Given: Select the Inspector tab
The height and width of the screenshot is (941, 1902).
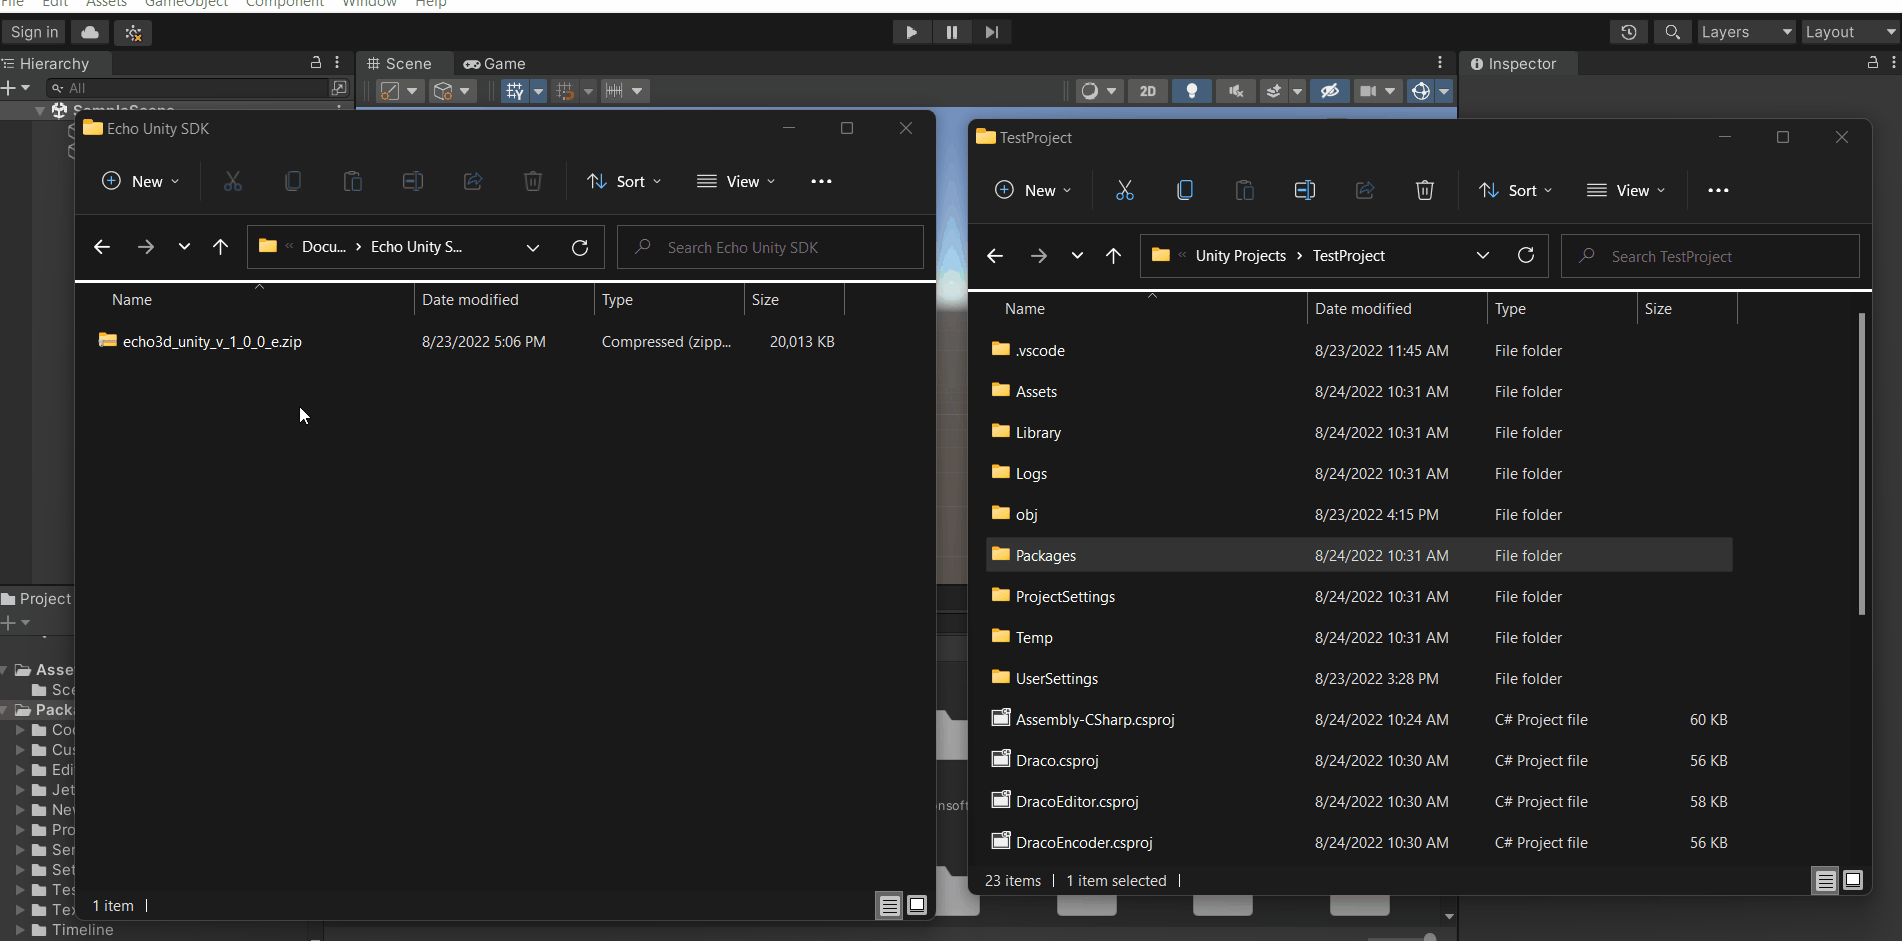Looking at the screenshot, I should (x=1514, y=63).
